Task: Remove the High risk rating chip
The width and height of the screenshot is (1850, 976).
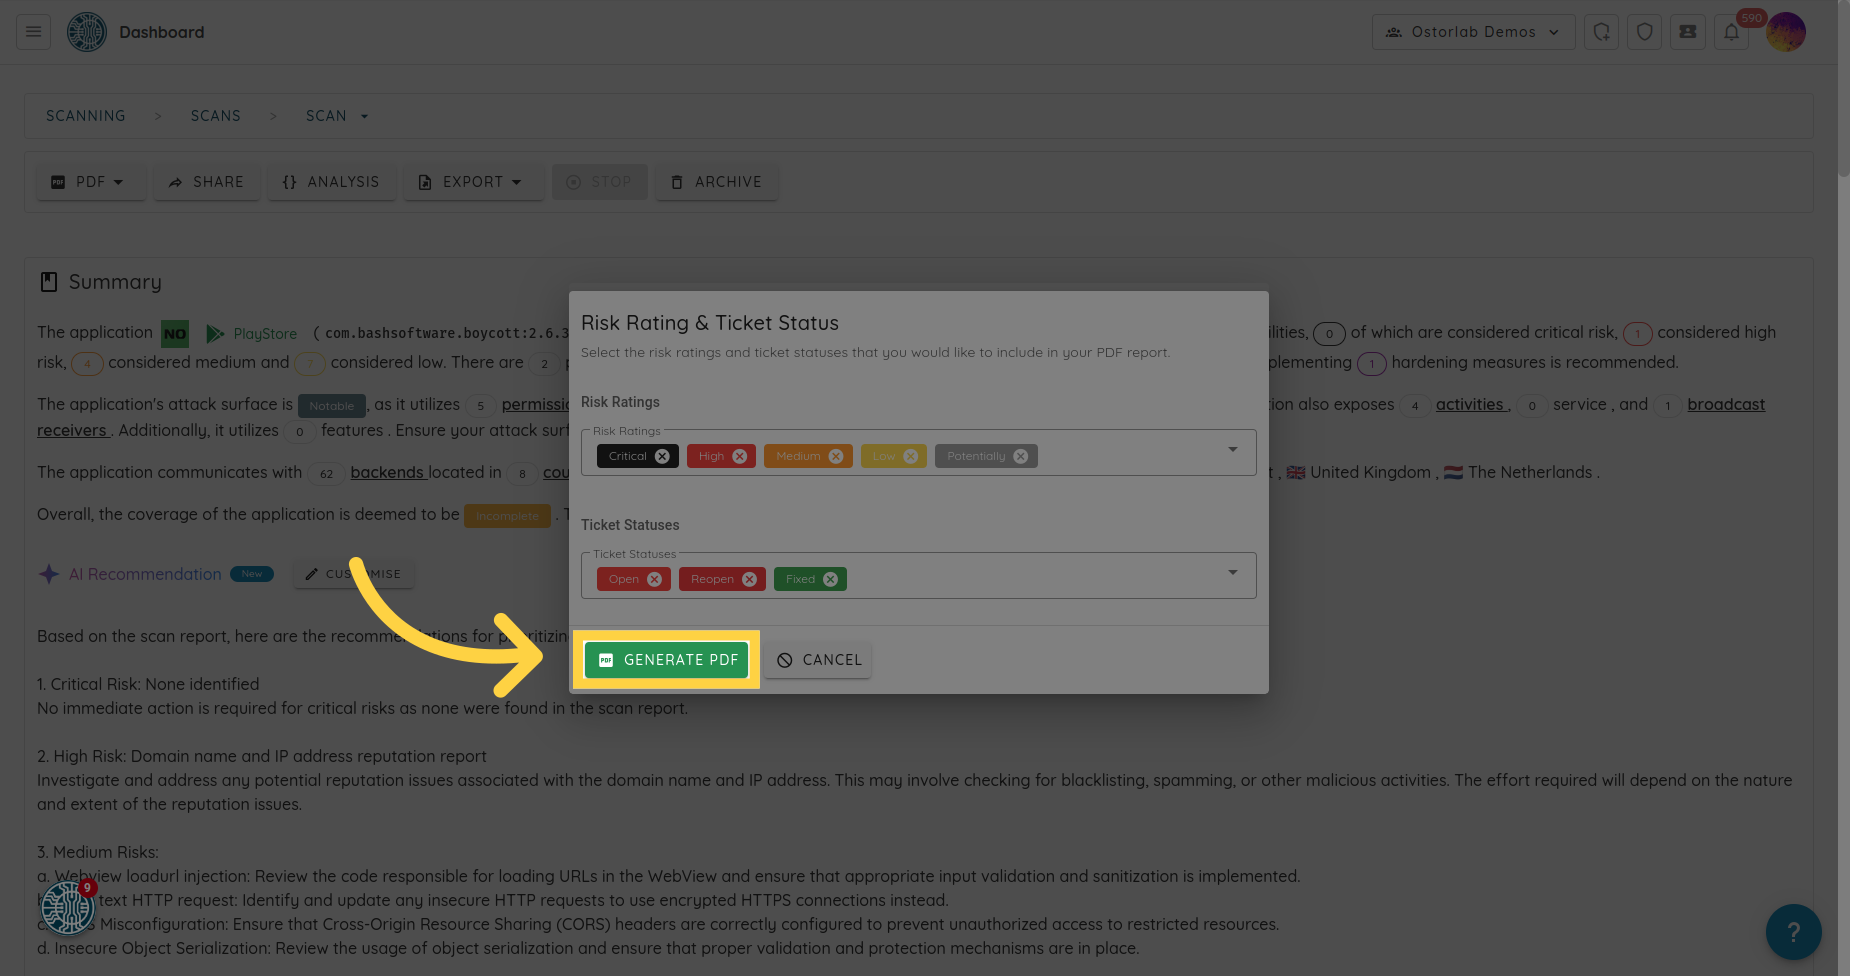Action: 740,456
